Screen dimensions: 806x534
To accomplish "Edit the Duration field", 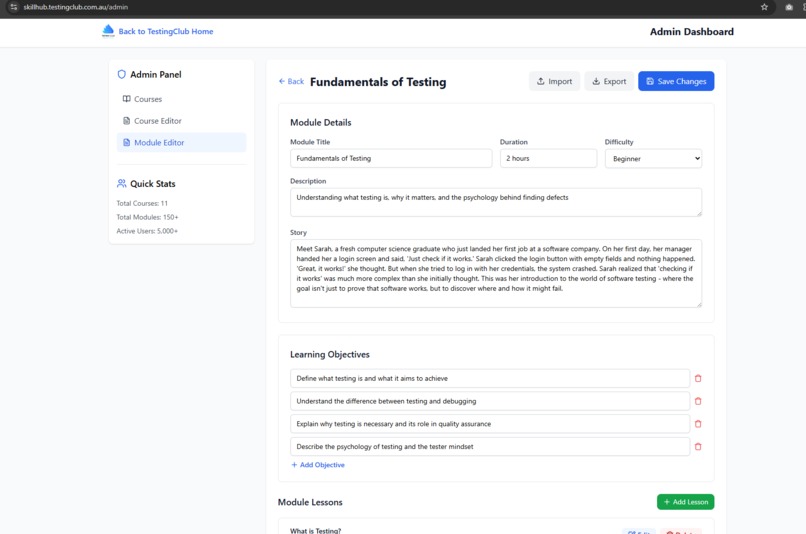I will [x=548, y=158].
